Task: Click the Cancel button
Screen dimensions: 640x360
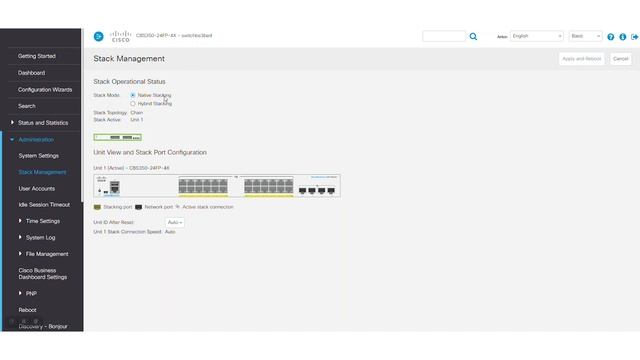Action: pyautogui.click(x=620, y=59)
